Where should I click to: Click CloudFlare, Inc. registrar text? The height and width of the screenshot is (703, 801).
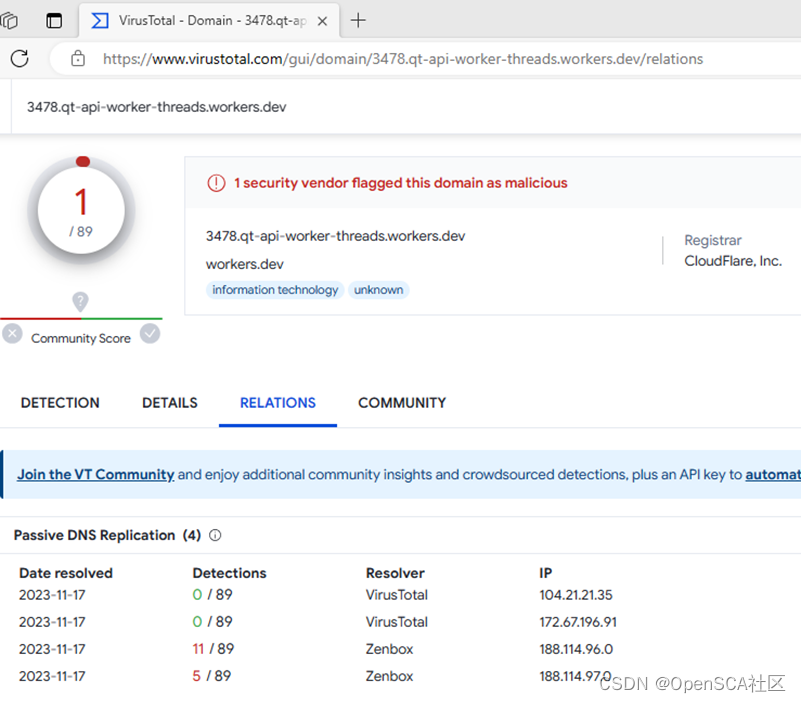coord(733,261)
